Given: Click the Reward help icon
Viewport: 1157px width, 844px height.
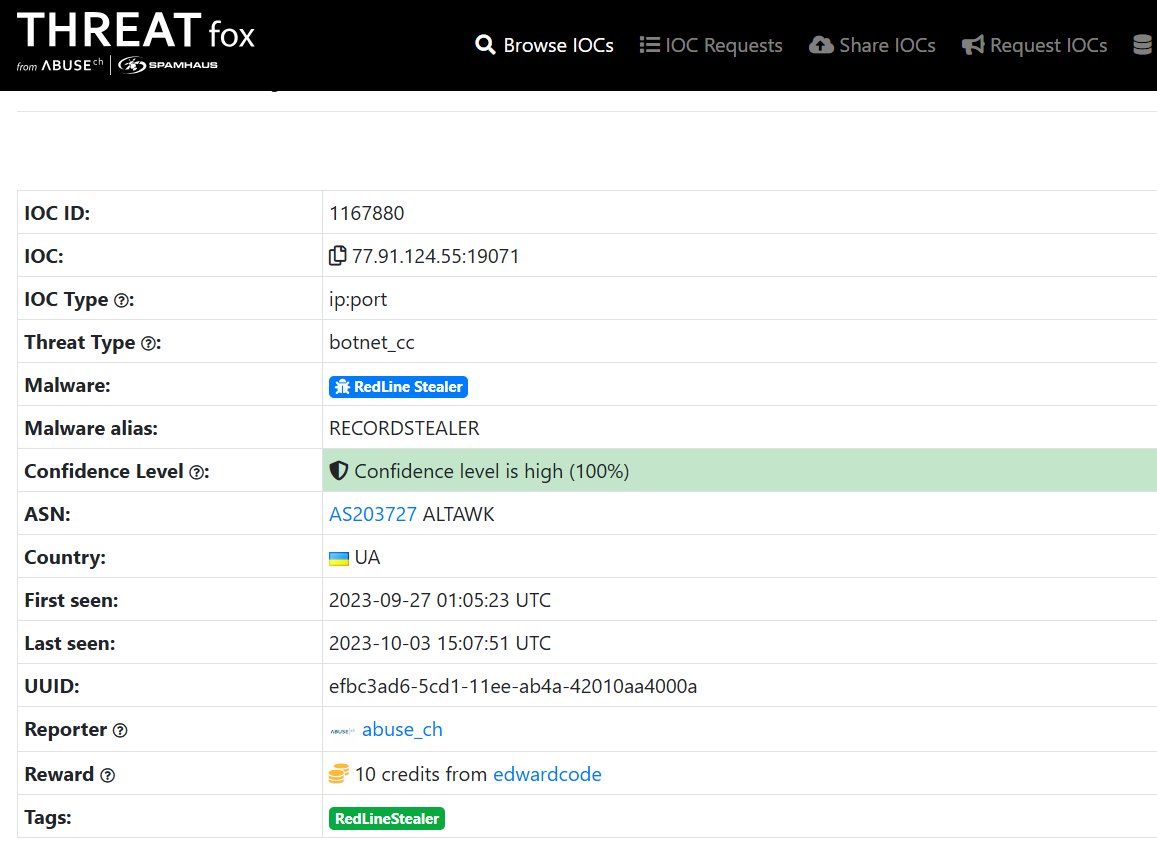Looking at the screenshot, I should tap(108, 775).
